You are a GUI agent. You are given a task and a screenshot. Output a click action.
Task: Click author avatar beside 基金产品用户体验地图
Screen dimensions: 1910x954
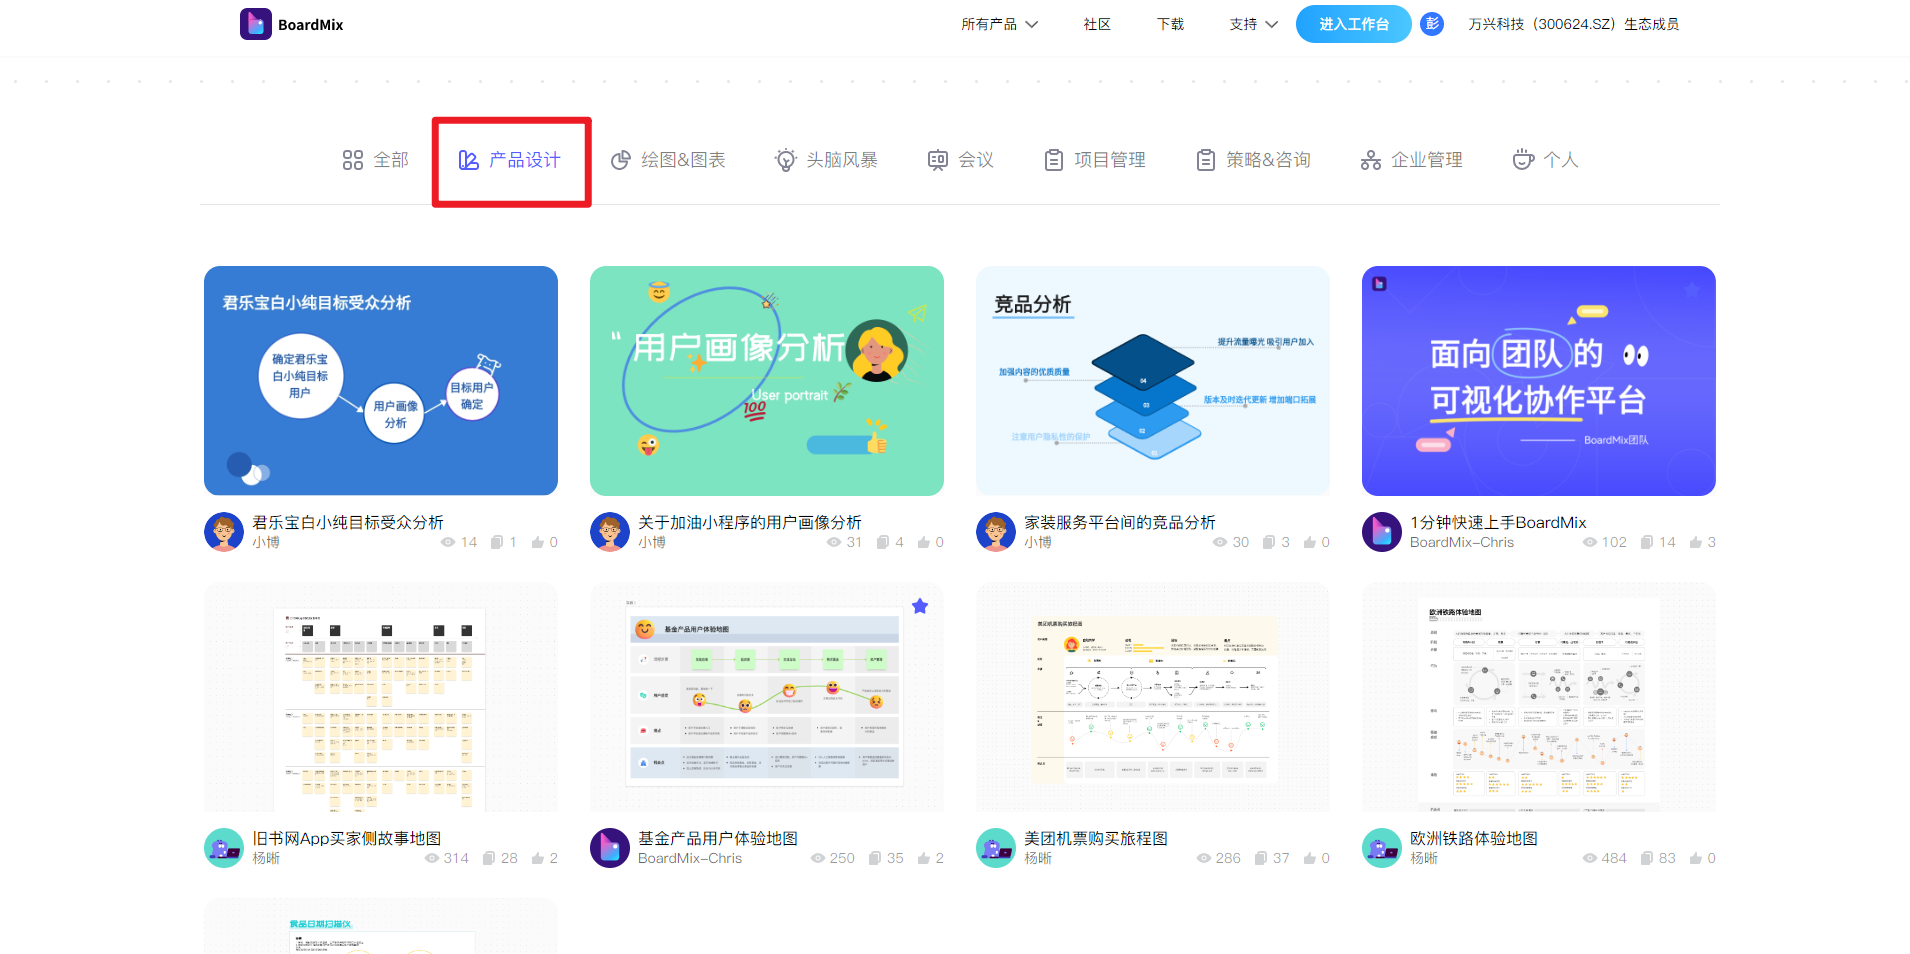point(610,848)
